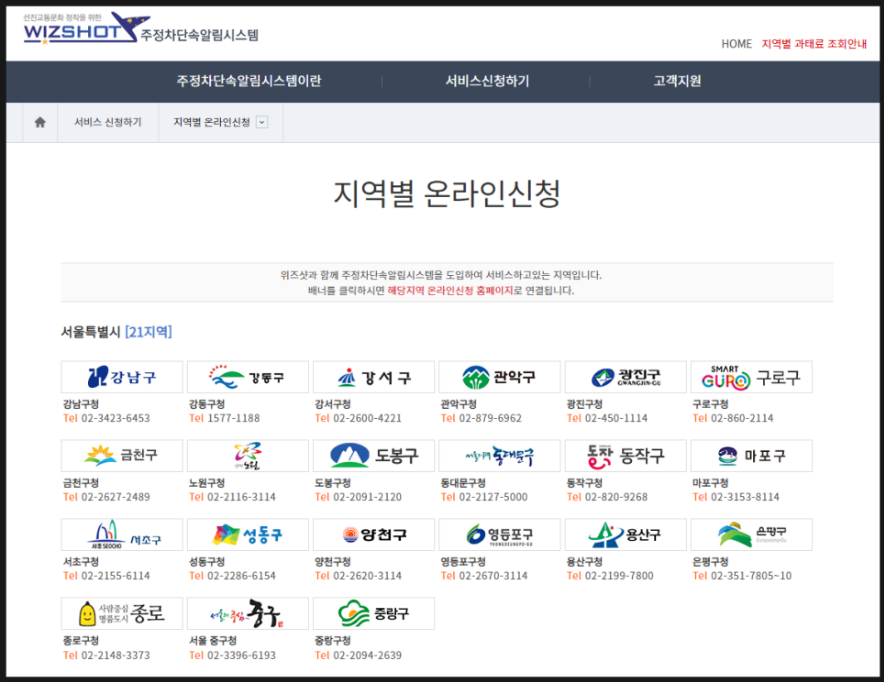Open the 강동구 district logo banner
Screen dimensions: 884x682
[x=248, y=377]
